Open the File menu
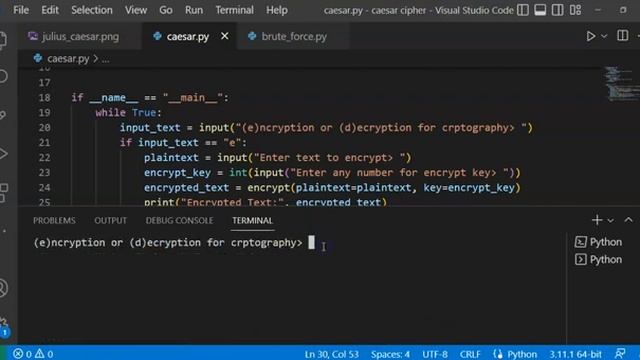This screenshot has width=640, height=360. [21, 10]
